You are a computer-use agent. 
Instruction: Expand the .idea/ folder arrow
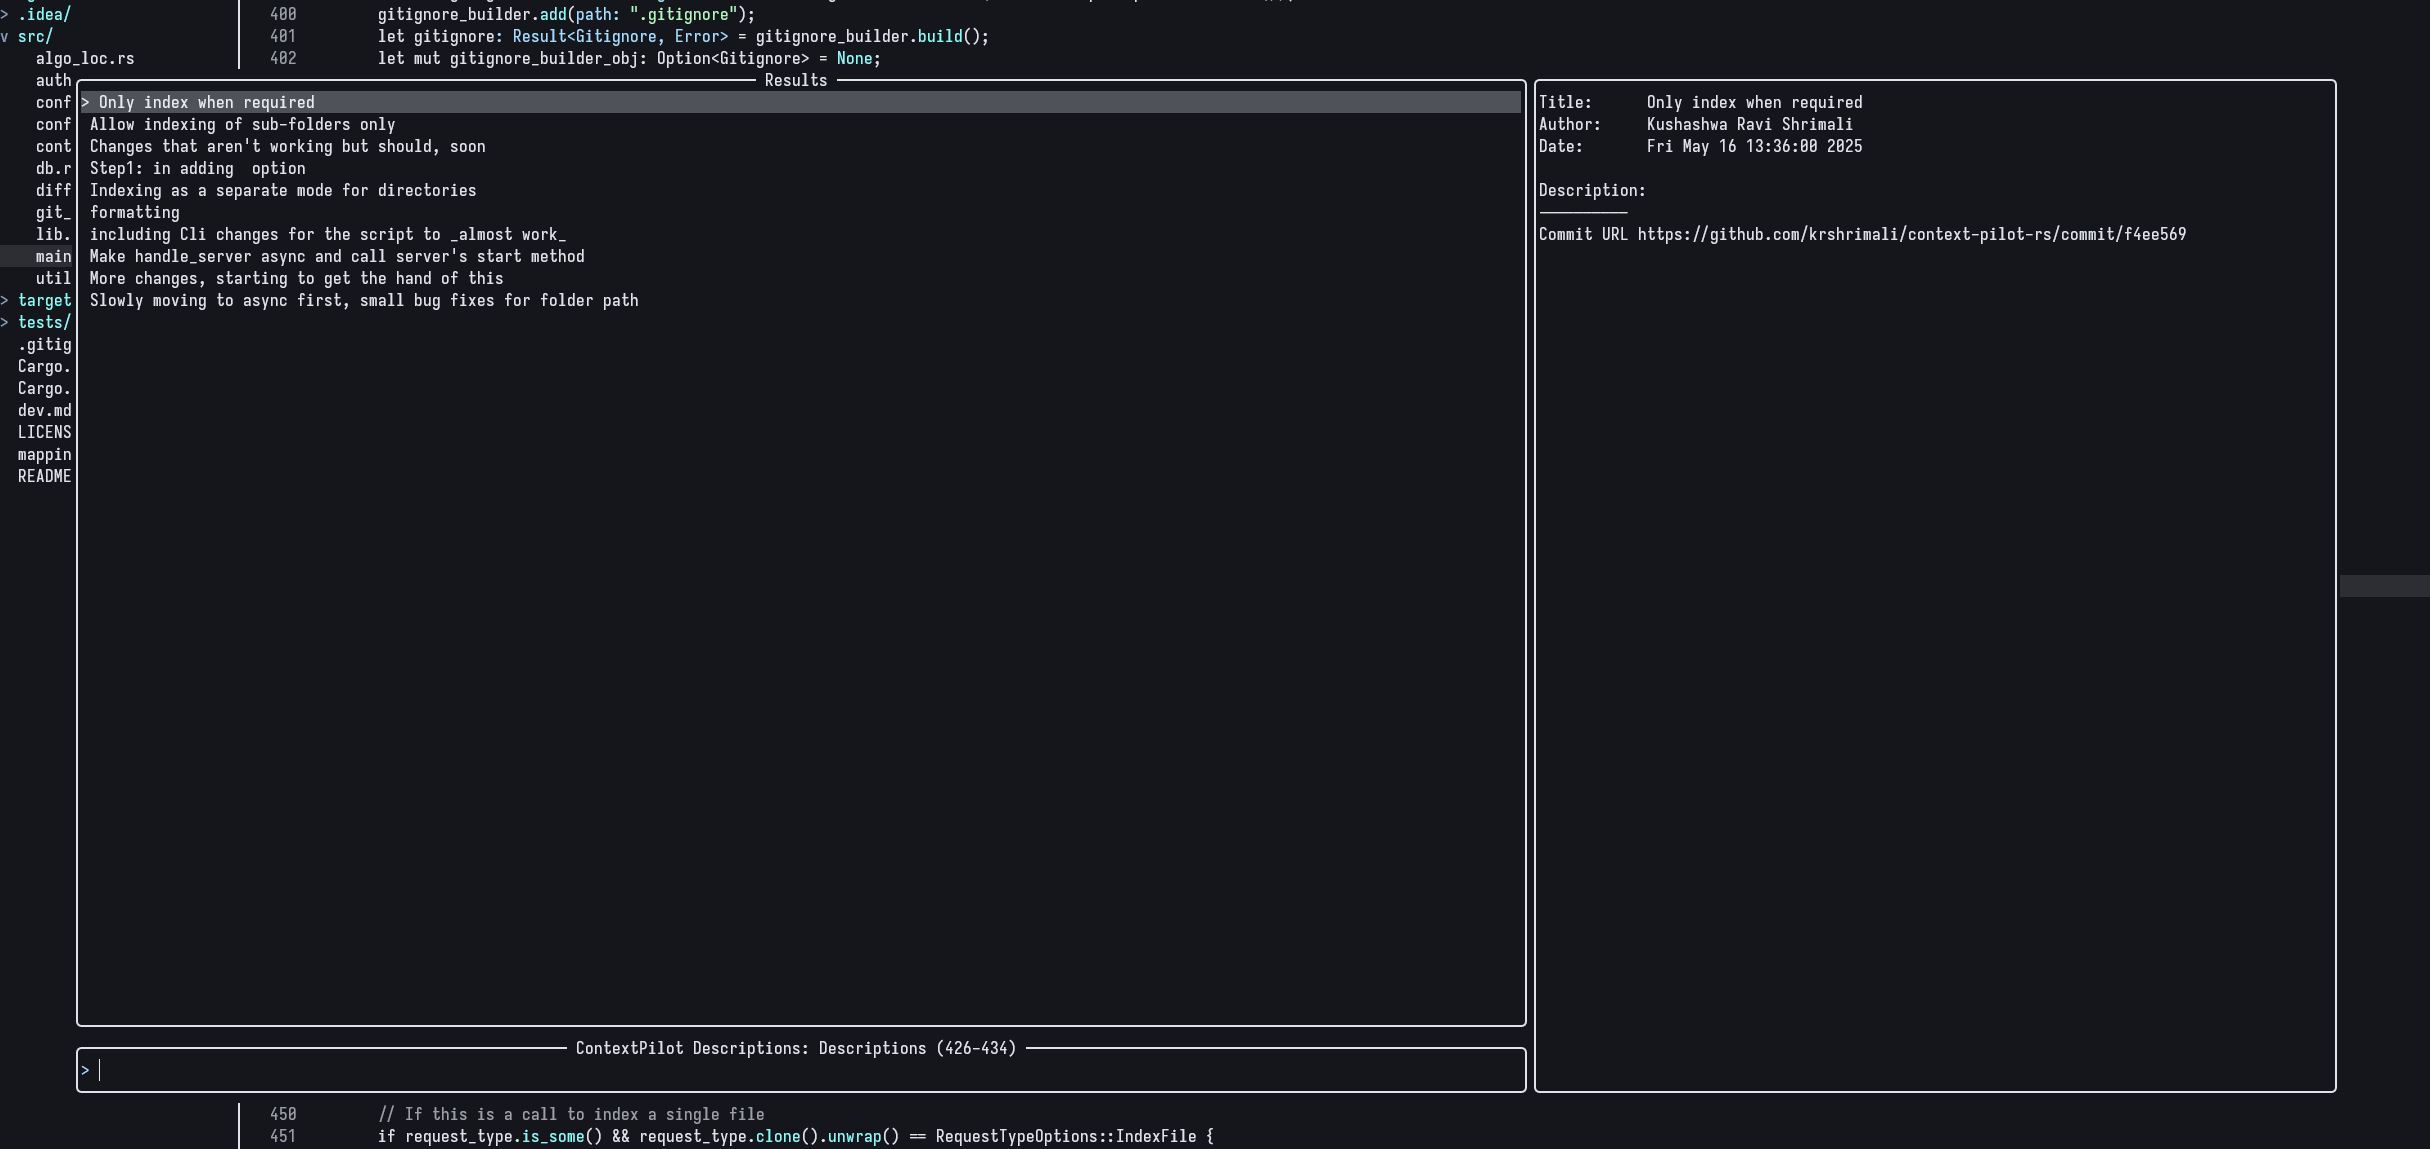(x=5, y=15)
